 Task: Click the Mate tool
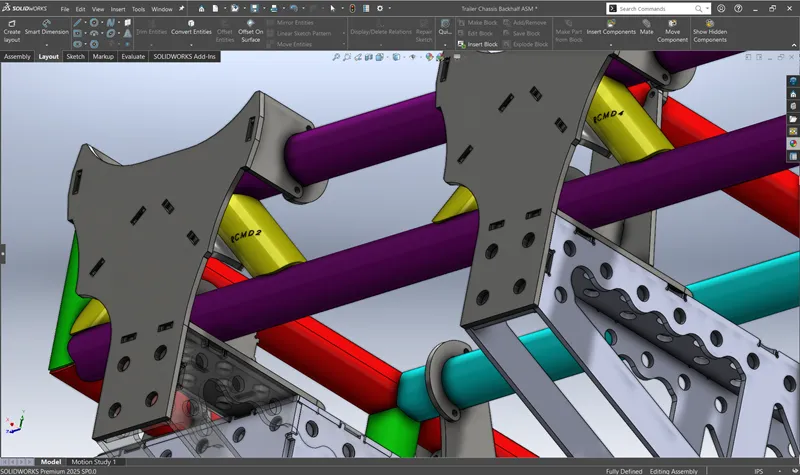pyautogui.click(x=646, y=28)
